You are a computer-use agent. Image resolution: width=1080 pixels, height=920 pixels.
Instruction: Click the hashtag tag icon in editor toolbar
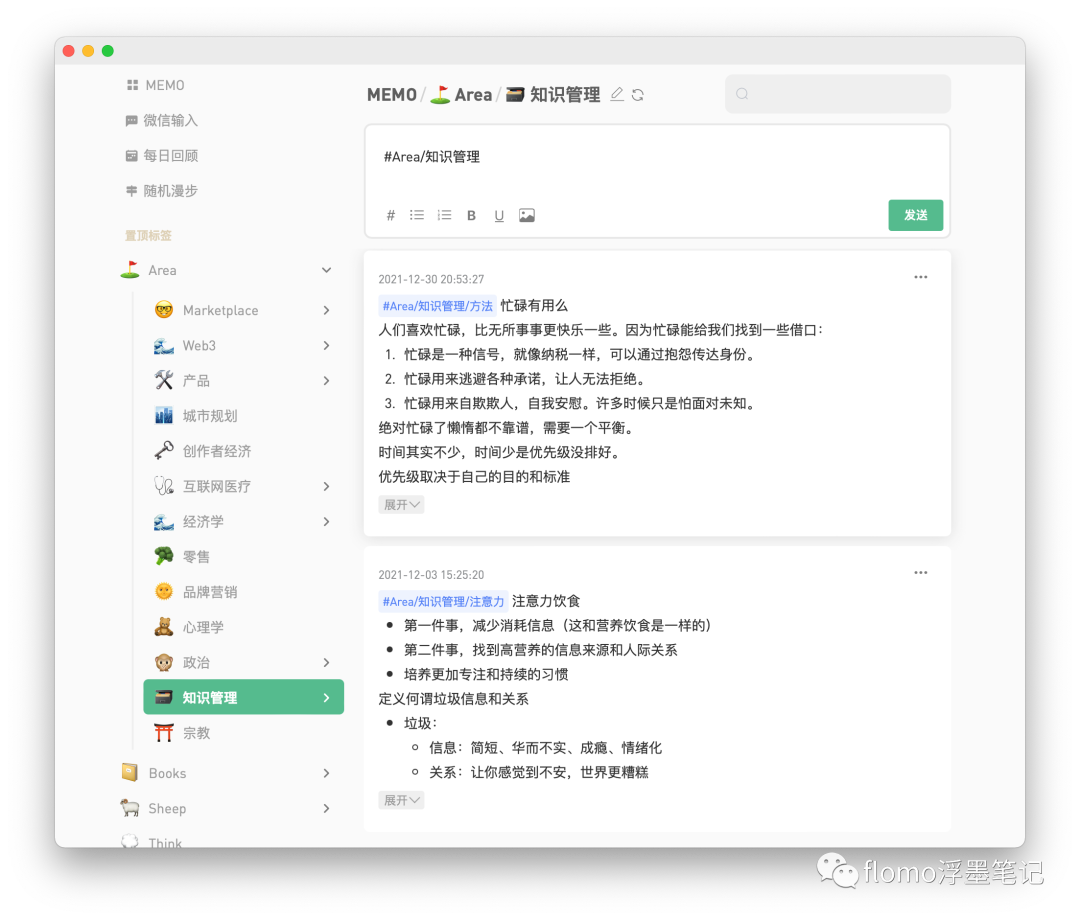tap(391, 216)
